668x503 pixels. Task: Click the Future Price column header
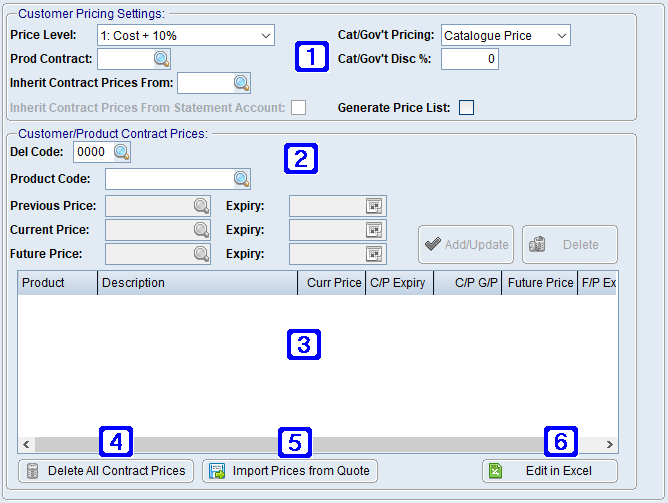click(539, 283)
